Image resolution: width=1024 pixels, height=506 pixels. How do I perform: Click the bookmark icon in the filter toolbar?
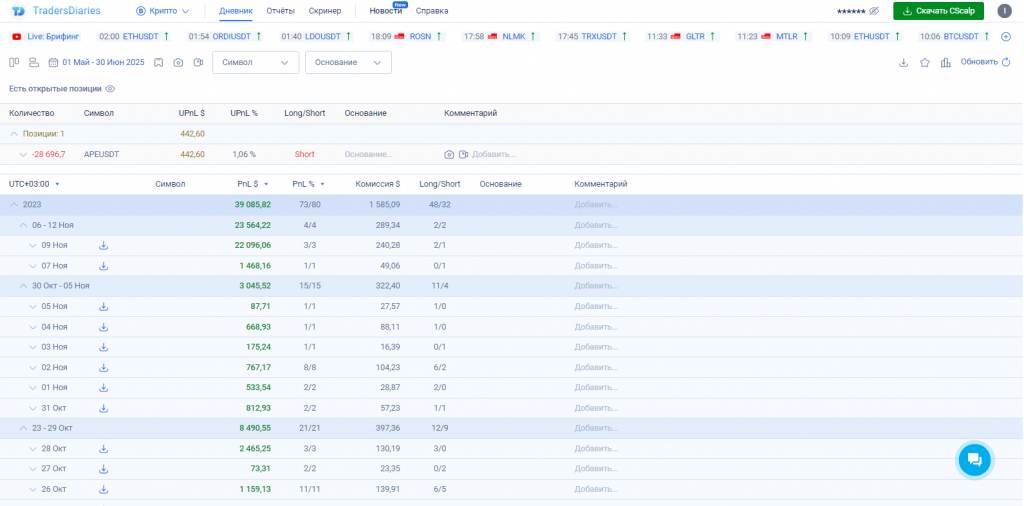(158, 62)
